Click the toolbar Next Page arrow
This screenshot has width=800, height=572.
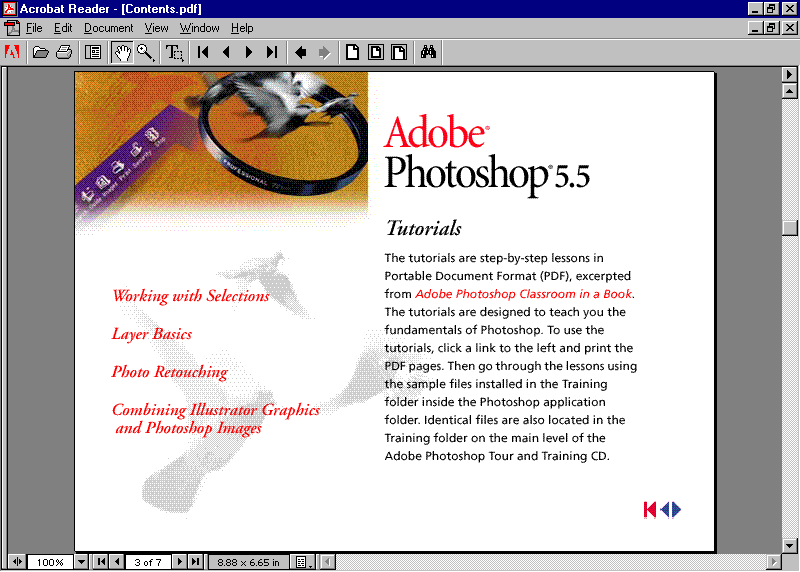tap(249, 52)
